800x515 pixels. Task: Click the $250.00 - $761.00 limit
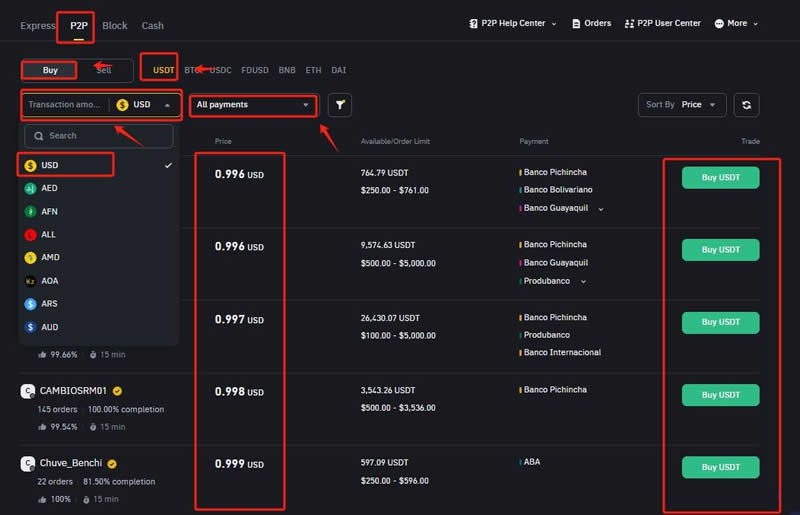(x=394, y=190)
